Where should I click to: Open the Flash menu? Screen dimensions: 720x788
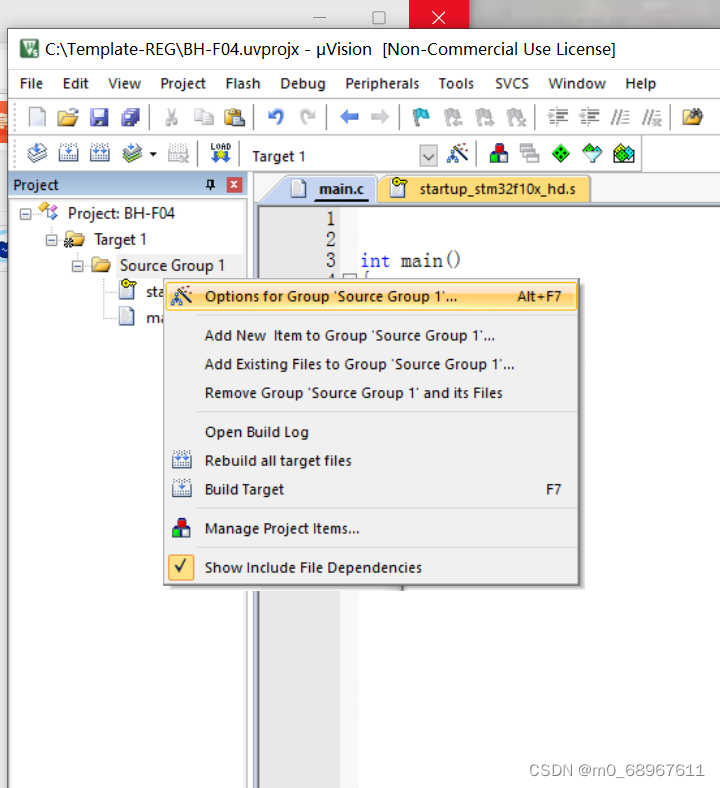pyautogui.click(x=243, y=83)
